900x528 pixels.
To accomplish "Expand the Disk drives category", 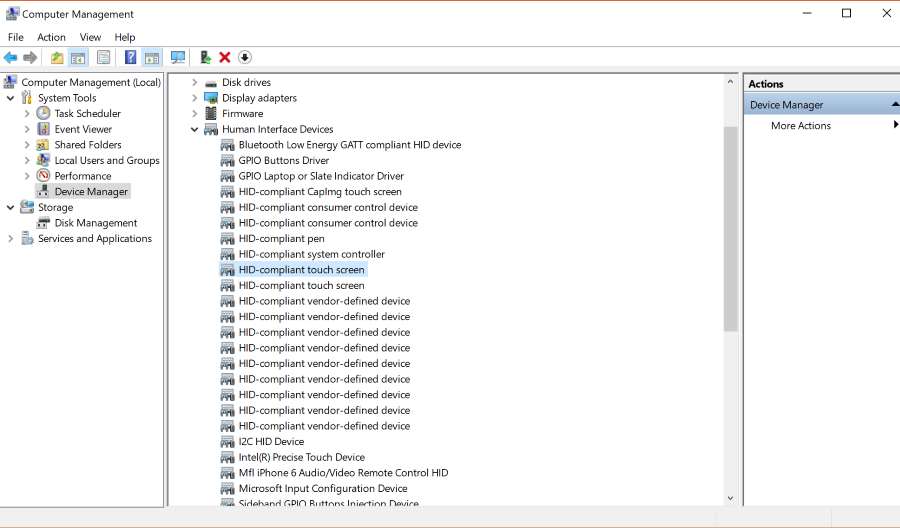I will click(195, 82).
